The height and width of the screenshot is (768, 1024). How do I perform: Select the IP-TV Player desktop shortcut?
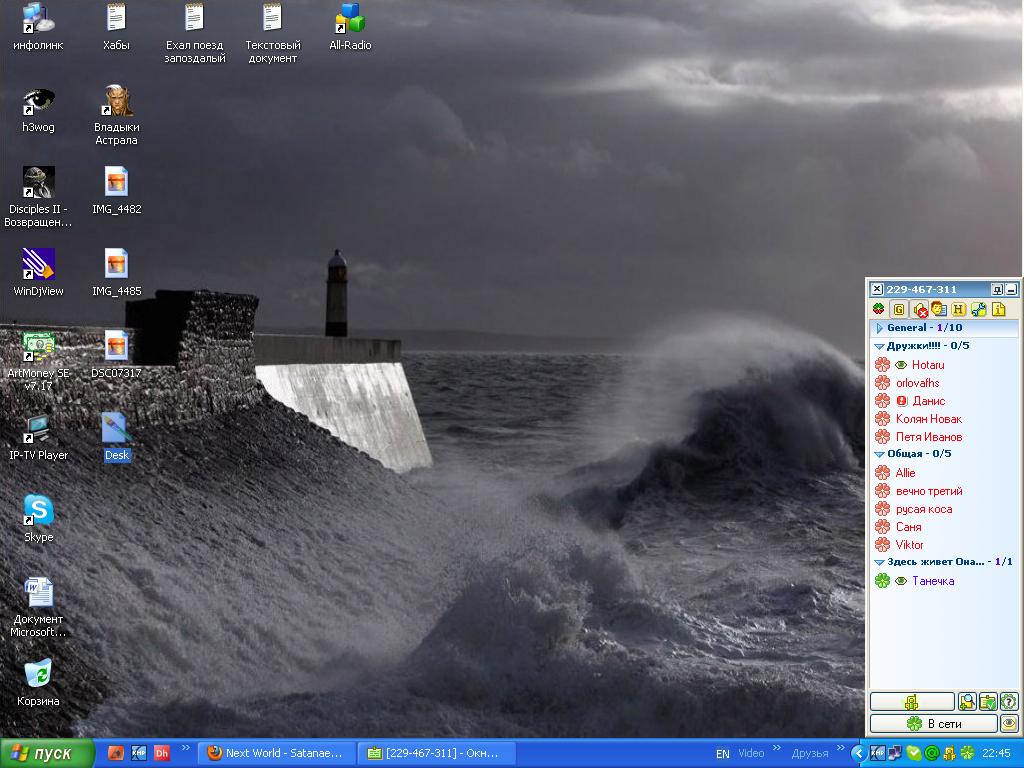tap(38, 438)
